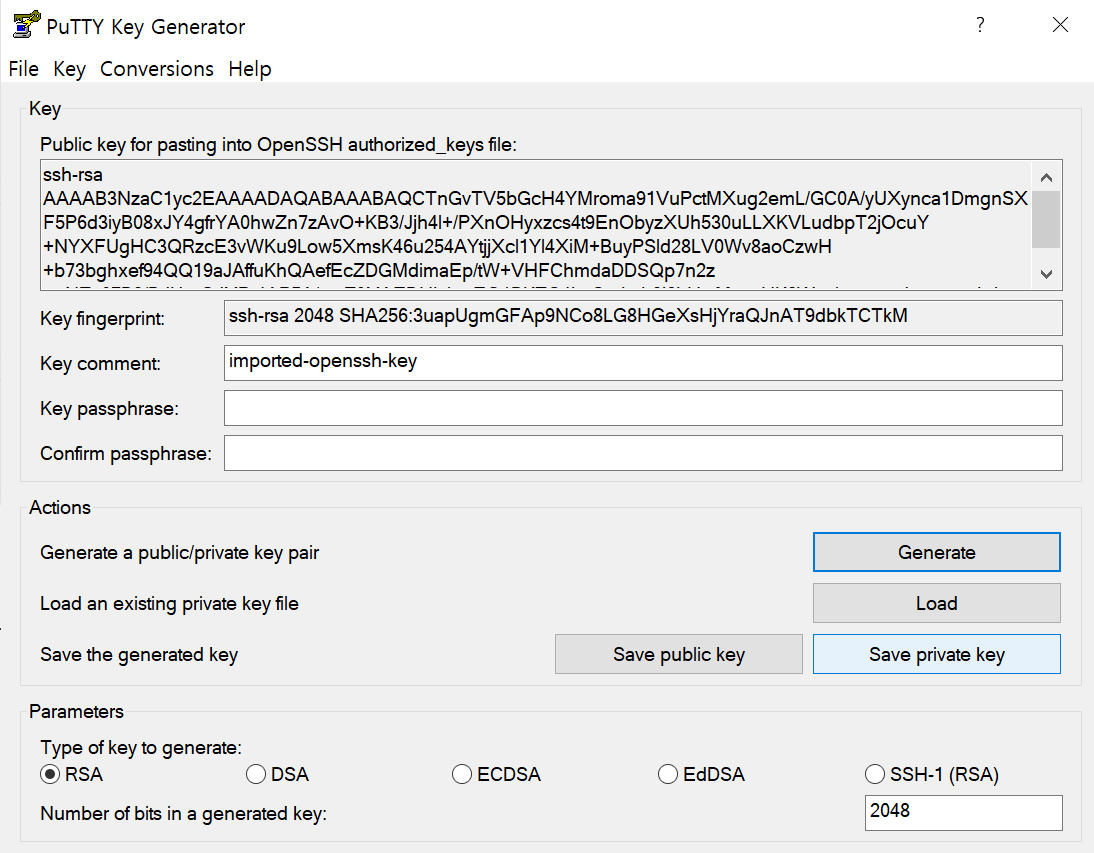This screenshot has height=853, width=1094.
Task: Click Save public key button
Action: click(x=679, y=654)
